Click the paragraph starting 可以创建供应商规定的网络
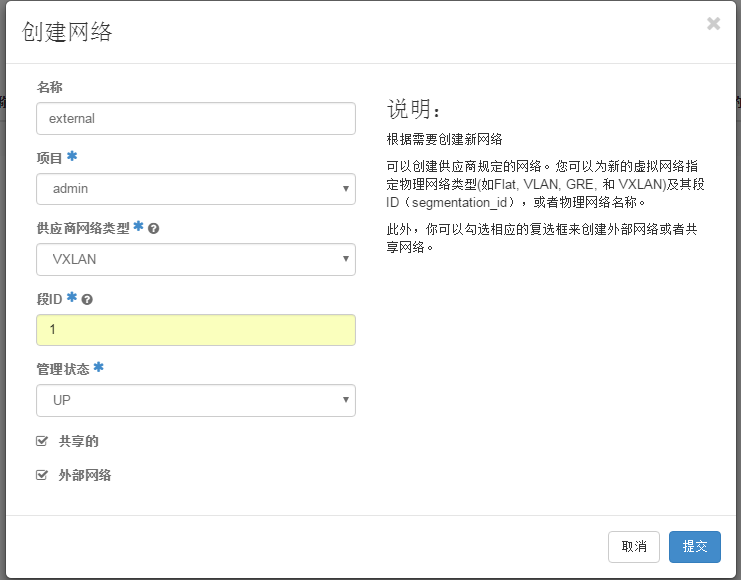 pos(545,184)
